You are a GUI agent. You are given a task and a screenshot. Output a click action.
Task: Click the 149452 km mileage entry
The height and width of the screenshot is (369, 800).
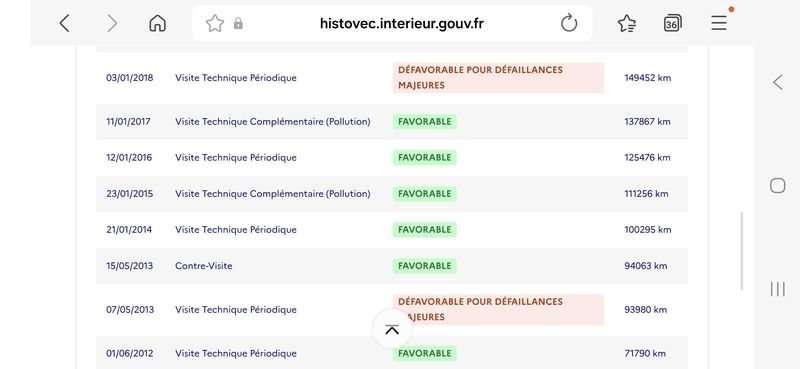(647, 78)
